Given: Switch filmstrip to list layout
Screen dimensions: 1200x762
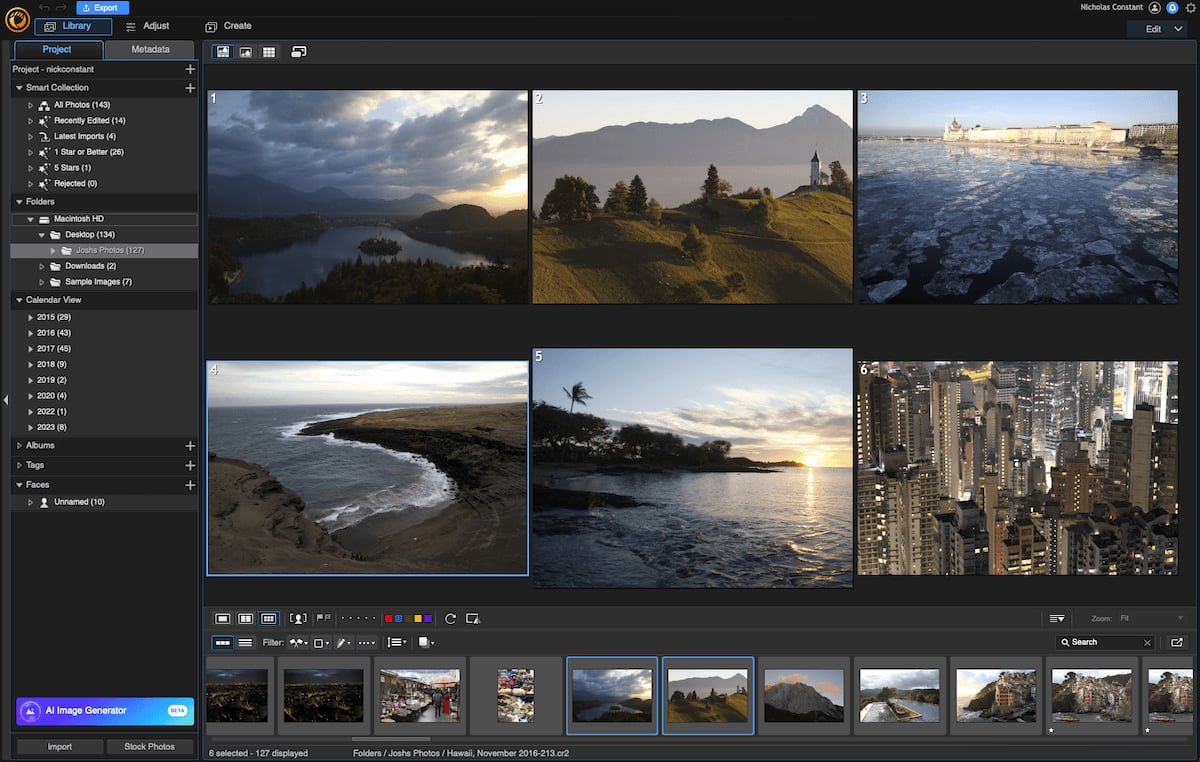Looking at the screenshot, I should tap(246, 642).
